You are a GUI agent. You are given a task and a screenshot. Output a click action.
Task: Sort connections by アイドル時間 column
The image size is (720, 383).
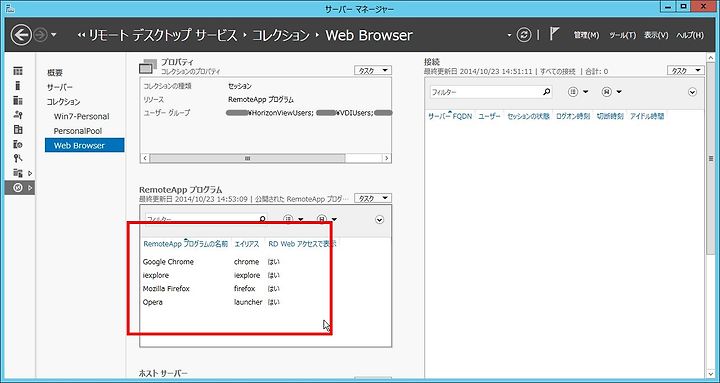click(647, 117)
